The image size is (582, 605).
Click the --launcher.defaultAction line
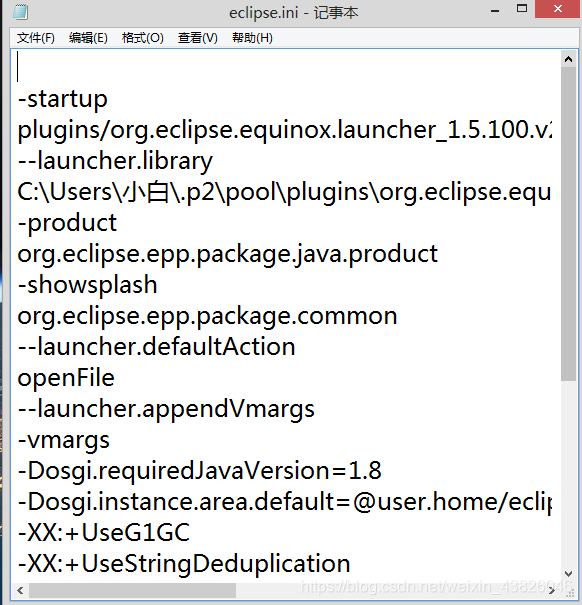point(156,346)
